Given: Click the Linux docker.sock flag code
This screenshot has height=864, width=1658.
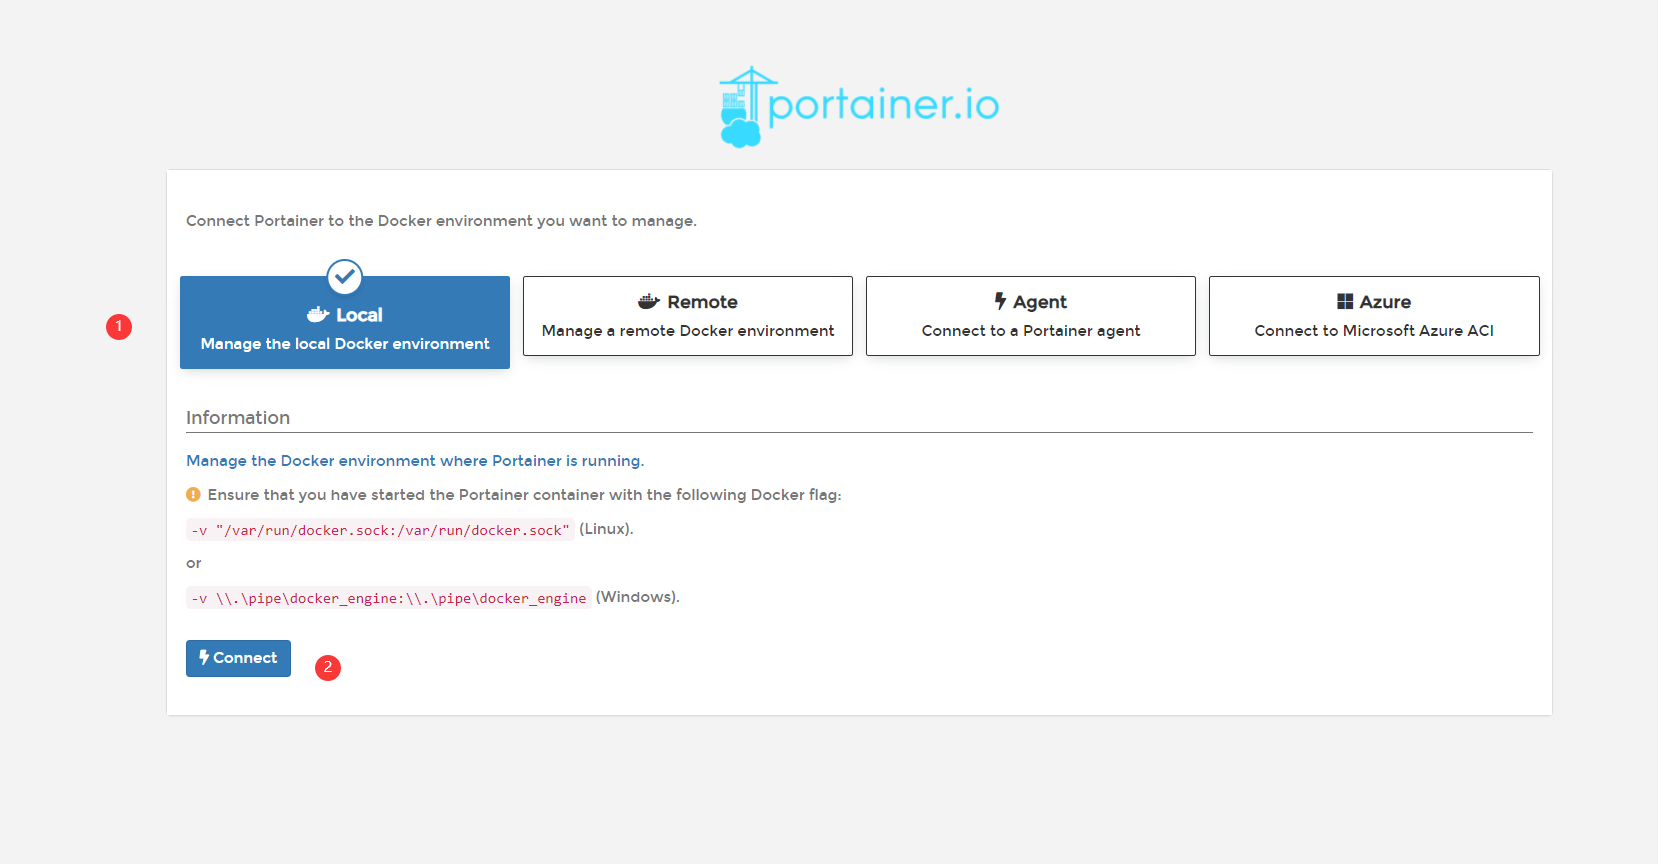Looking at the screenshot, I should [x=380, y=530].
